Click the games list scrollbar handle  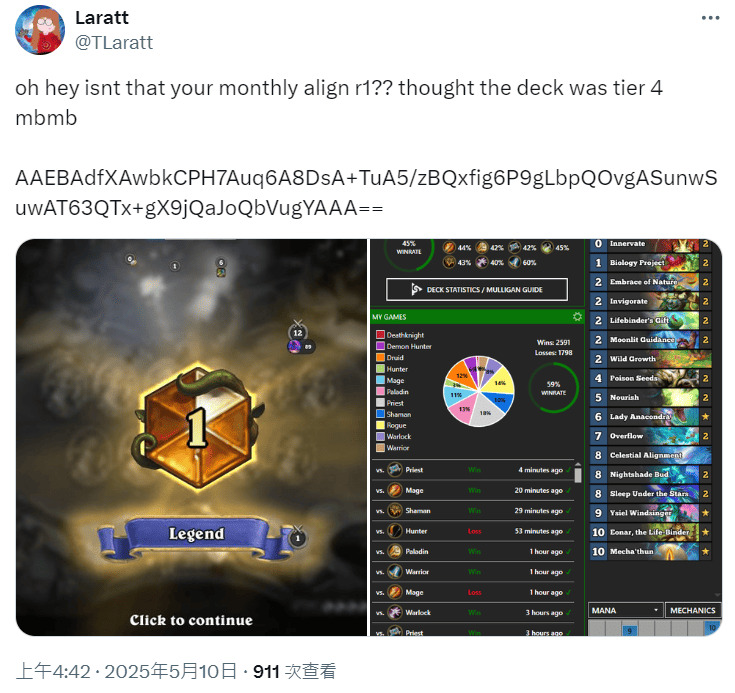click(x=578, y=473)
